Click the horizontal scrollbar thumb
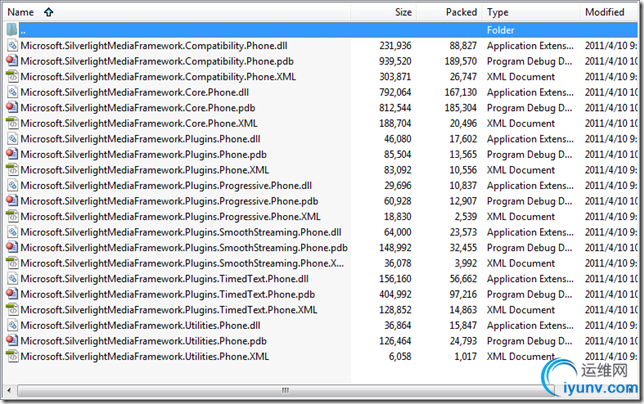 tap(285, 390)
